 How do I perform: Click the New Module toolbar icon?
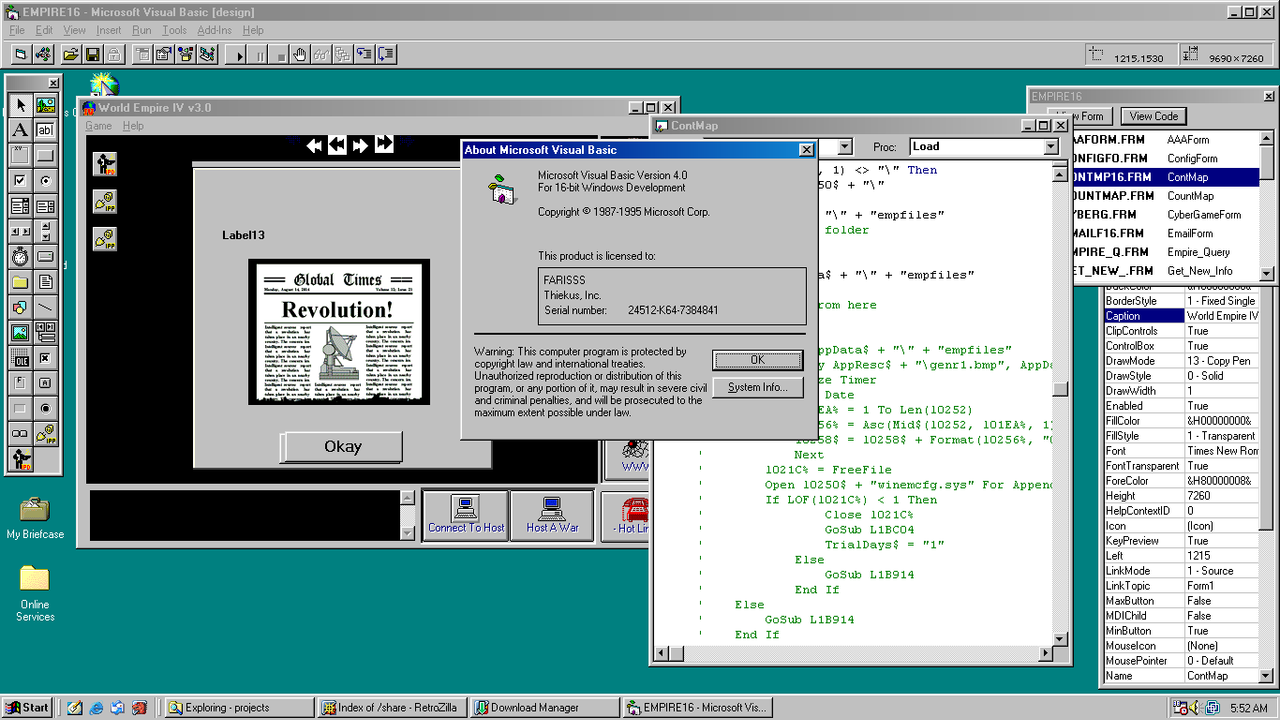(44, 54)
